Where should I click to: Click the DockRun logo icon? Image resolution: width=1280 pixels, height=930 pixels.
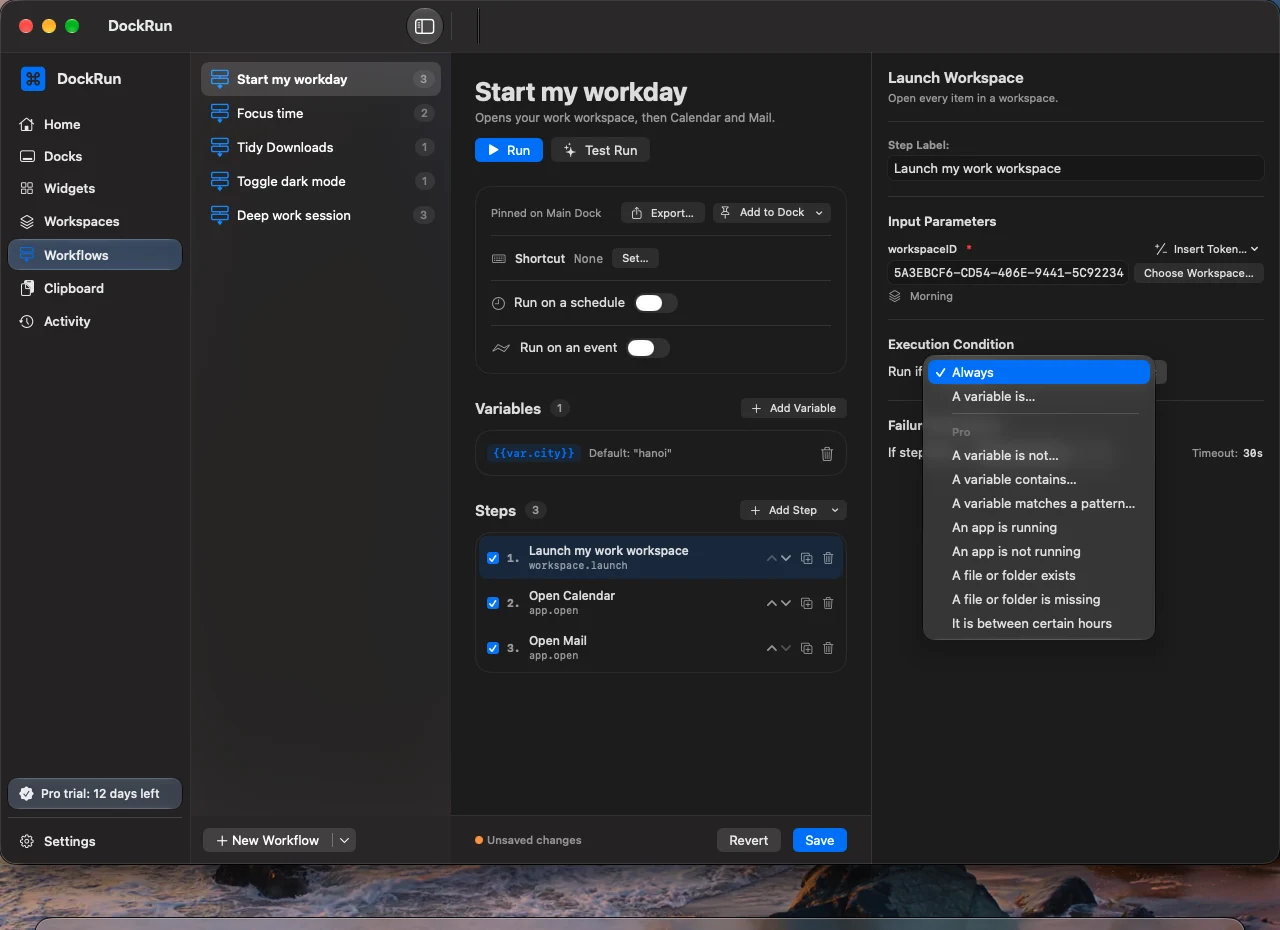33,79
